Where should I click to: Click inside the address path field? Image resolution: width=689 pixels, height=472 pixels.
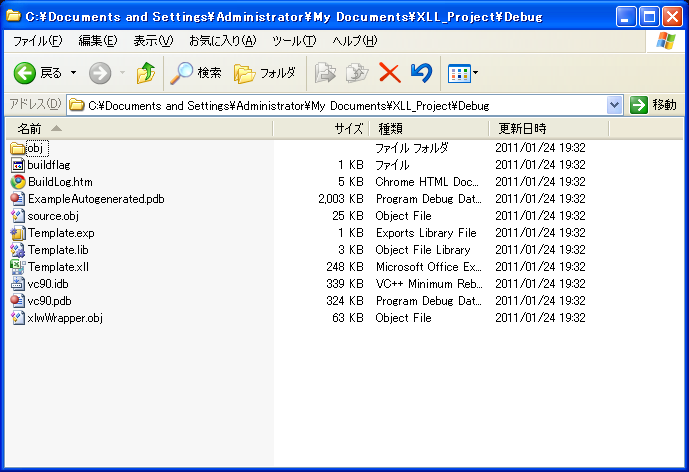coord(338,105)
